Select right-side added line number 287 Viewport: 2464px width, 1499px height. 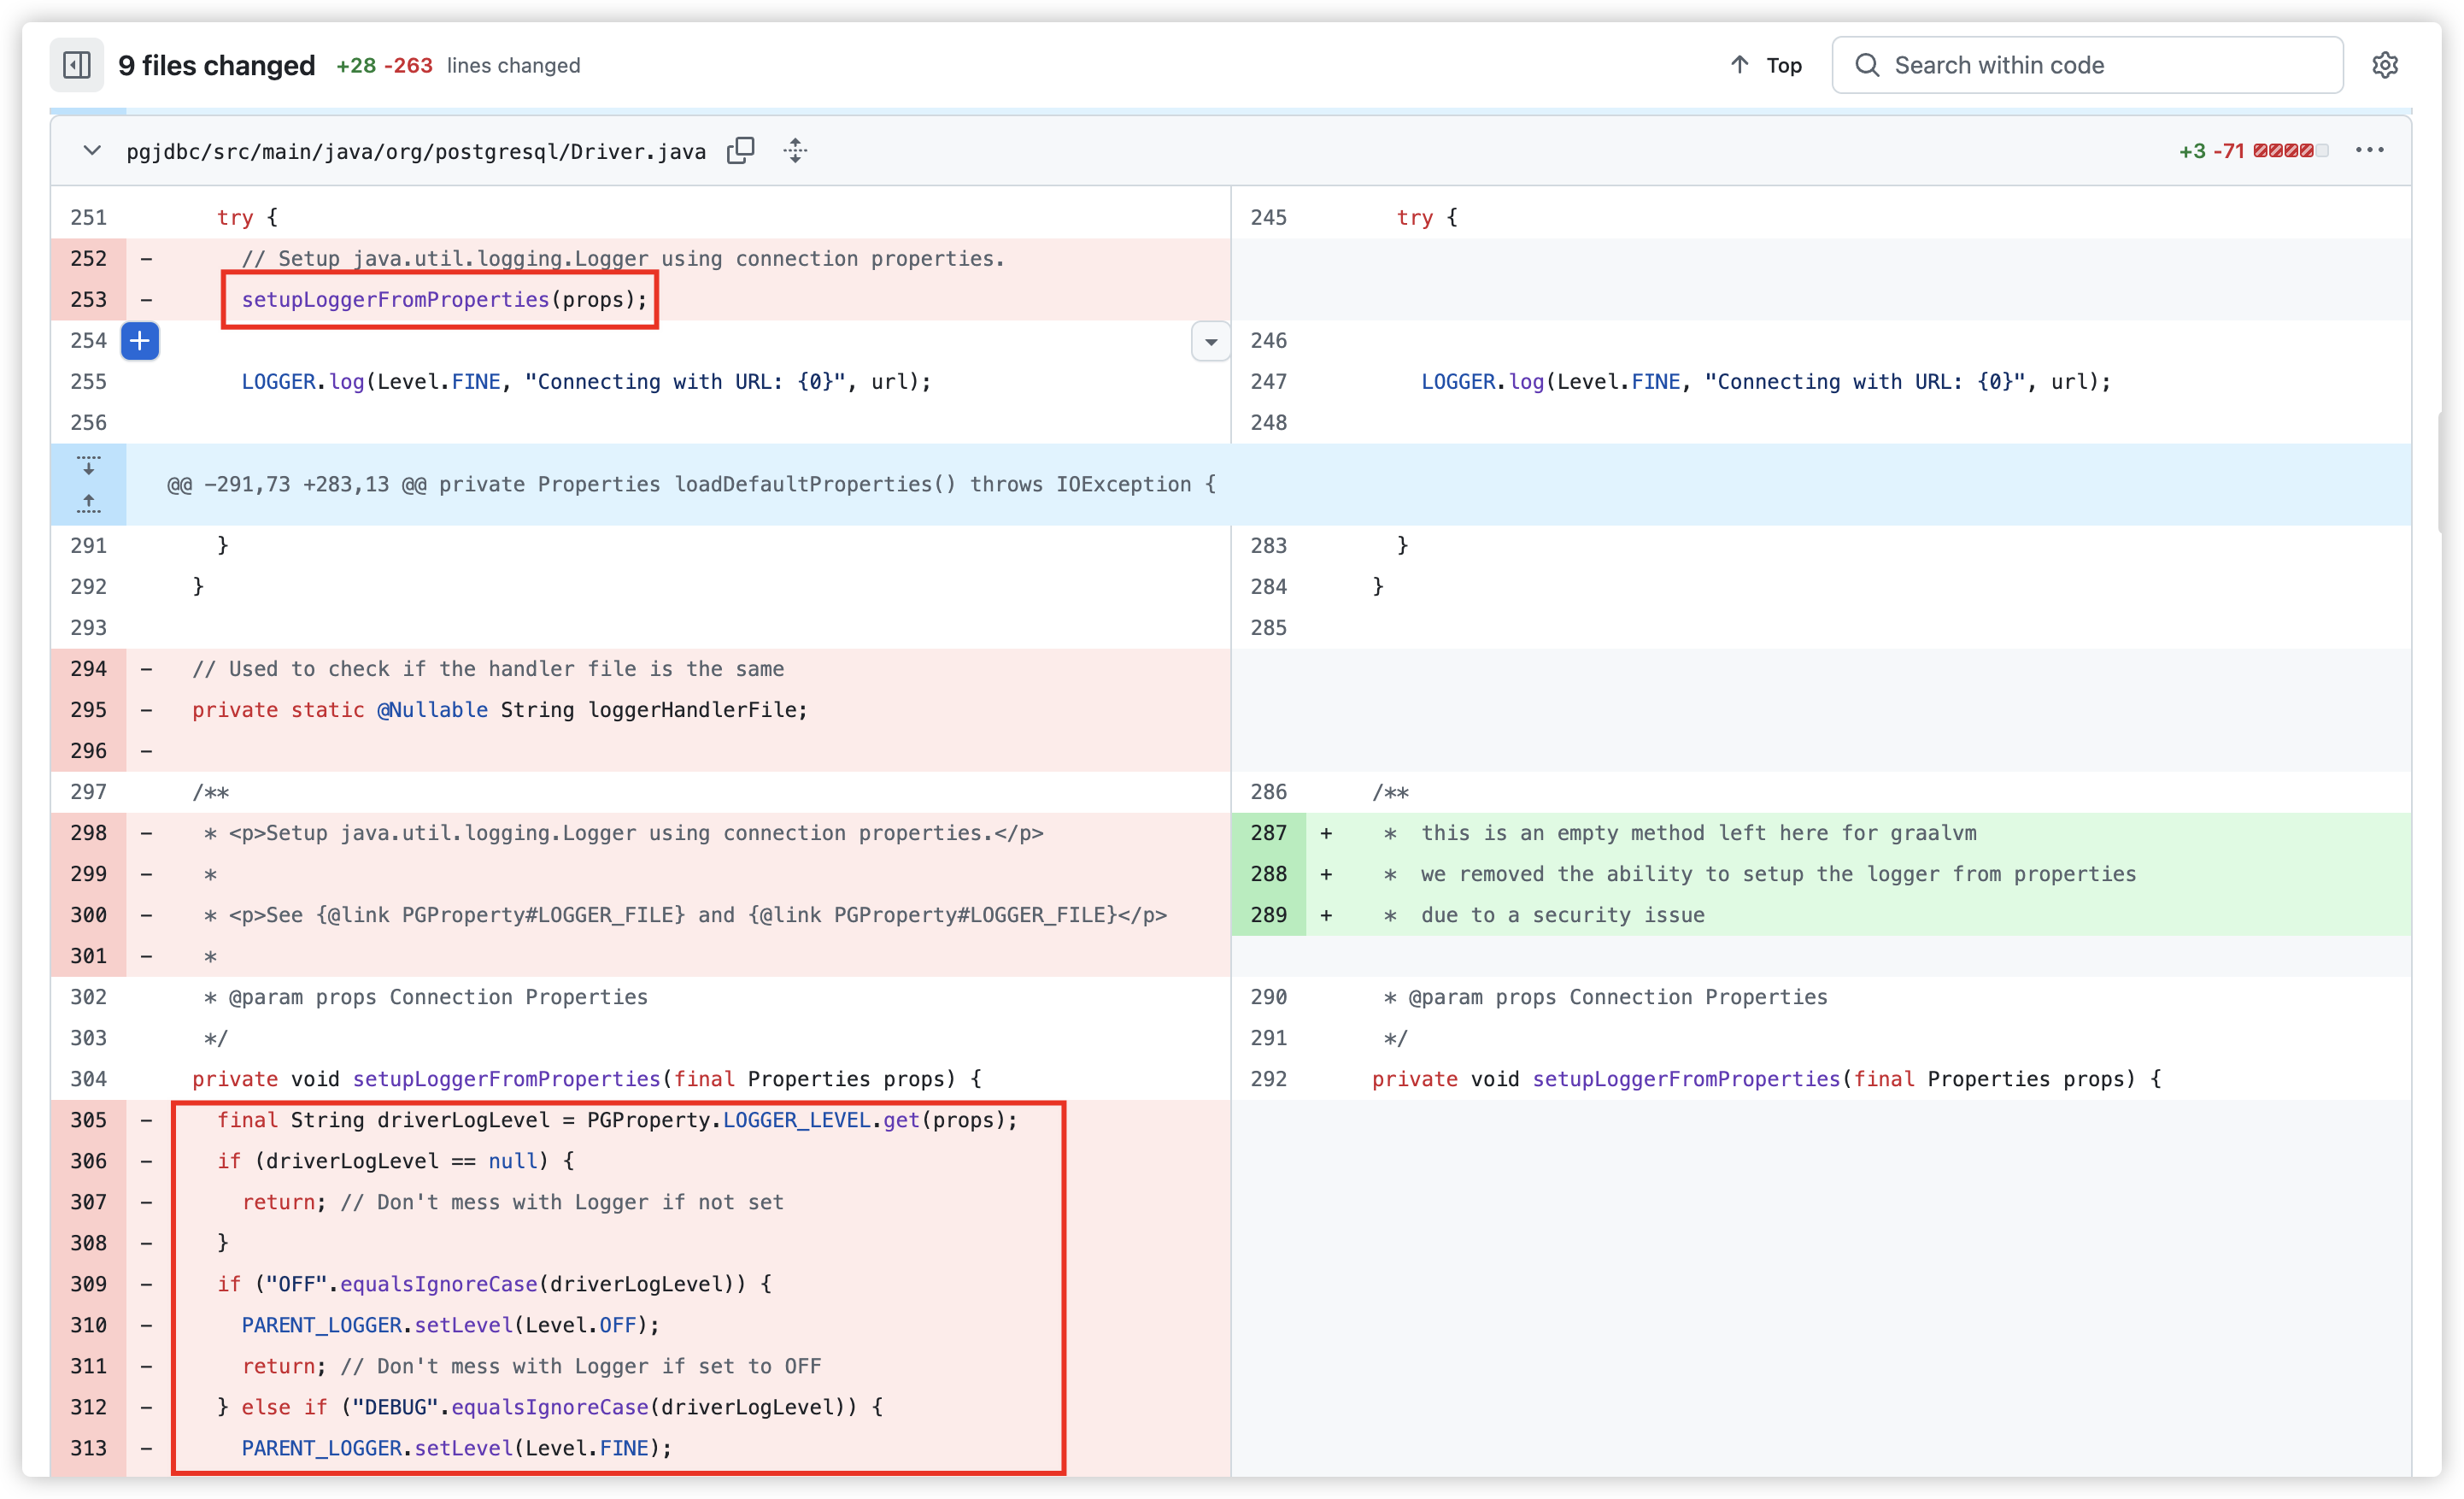click(1268, 833)
